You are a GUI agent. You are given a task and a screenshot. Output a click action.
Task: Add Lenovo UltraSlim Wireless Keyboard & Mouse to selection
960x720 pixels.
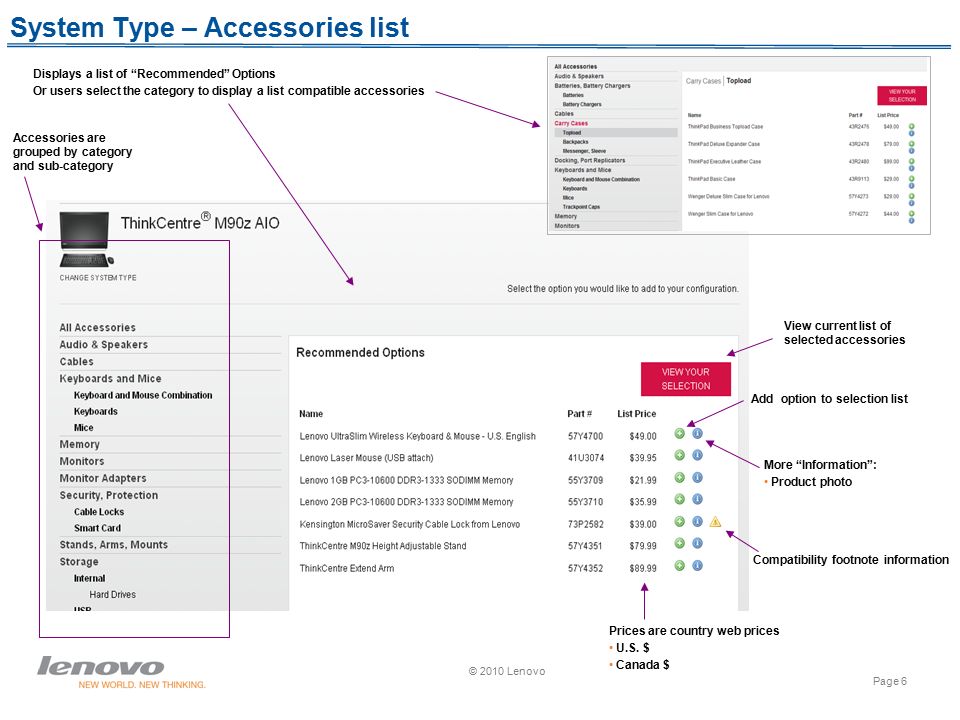[679, 433]
